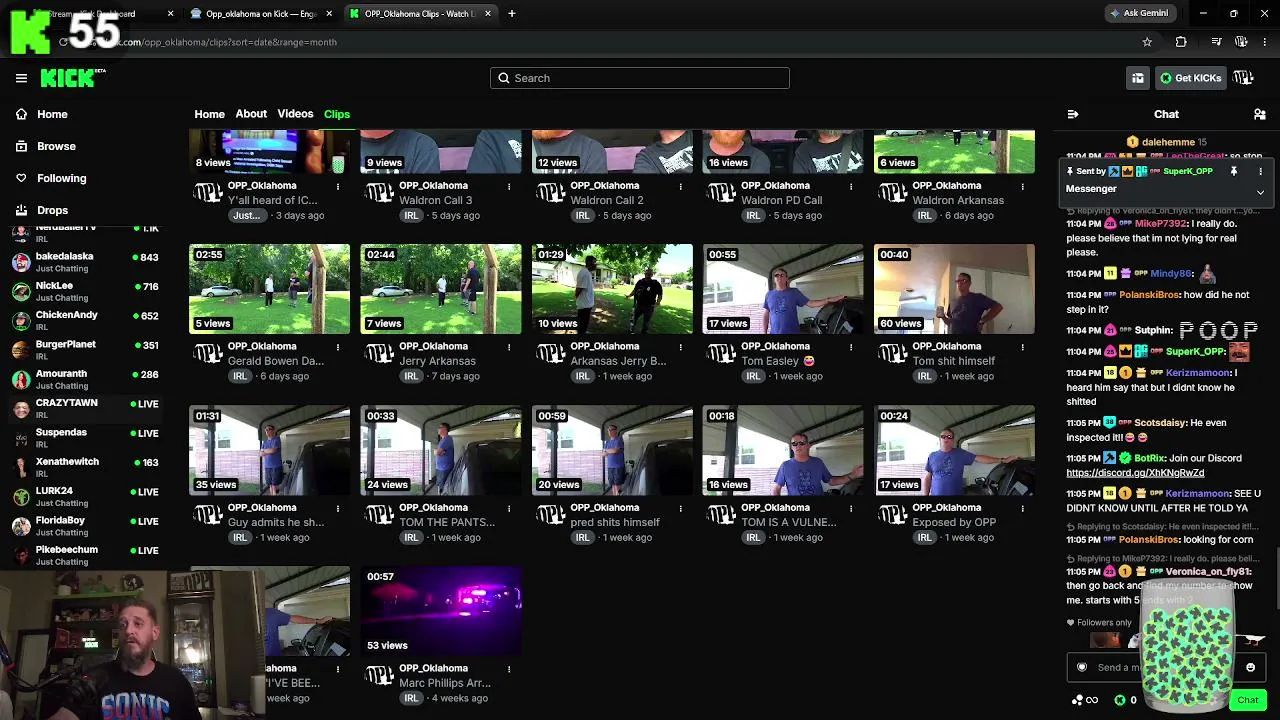
Task: Select the channel Videos tab
Action: 295,114
